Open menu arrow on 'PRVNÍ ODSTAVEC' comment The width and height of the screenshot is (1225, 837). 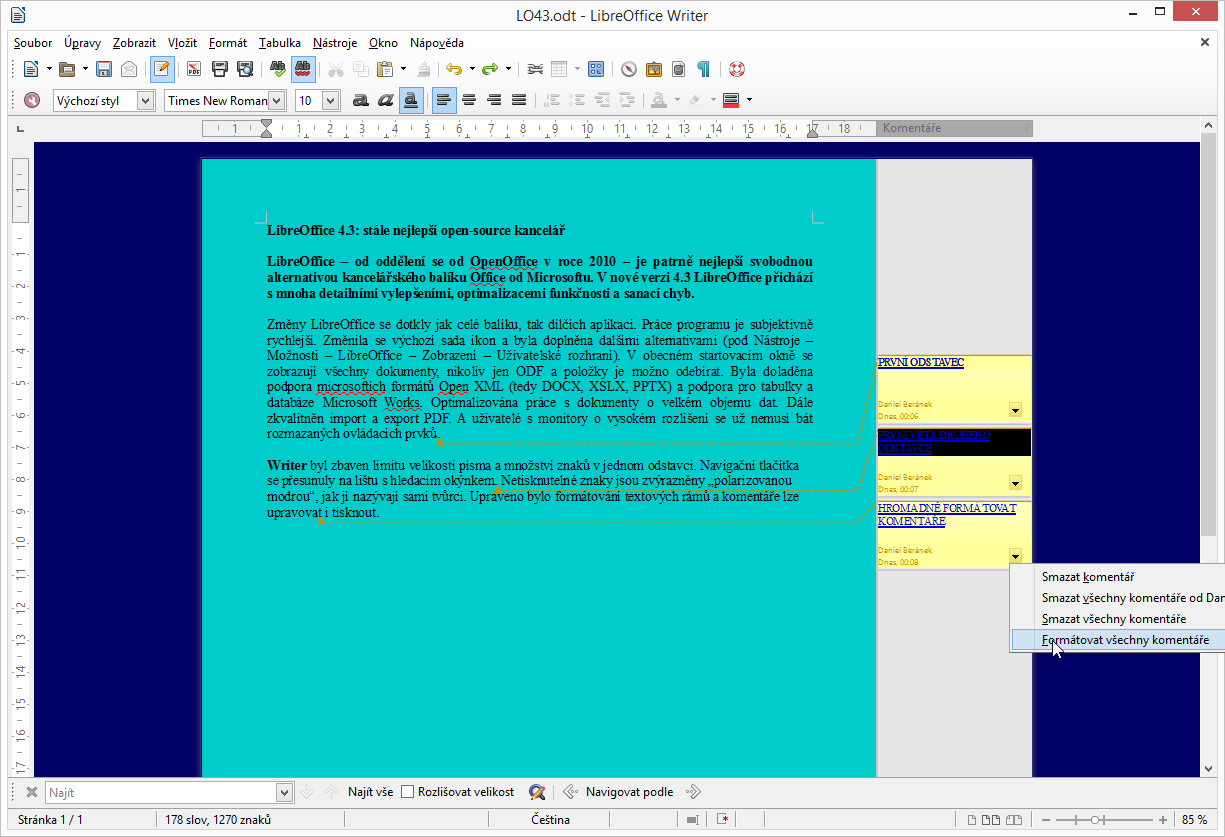1015,409
